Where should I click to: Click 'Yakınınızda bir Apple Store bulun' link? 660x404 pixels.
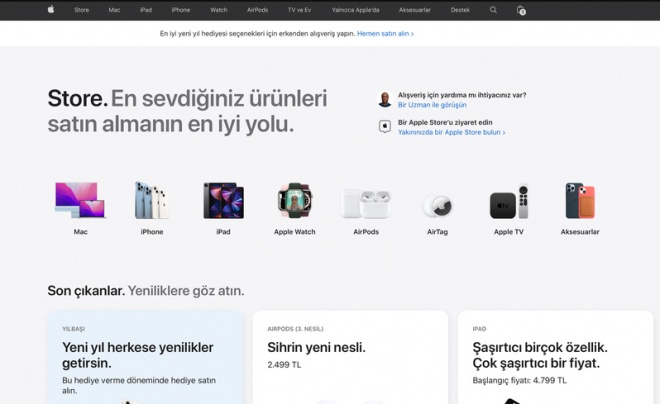(451, 132)
